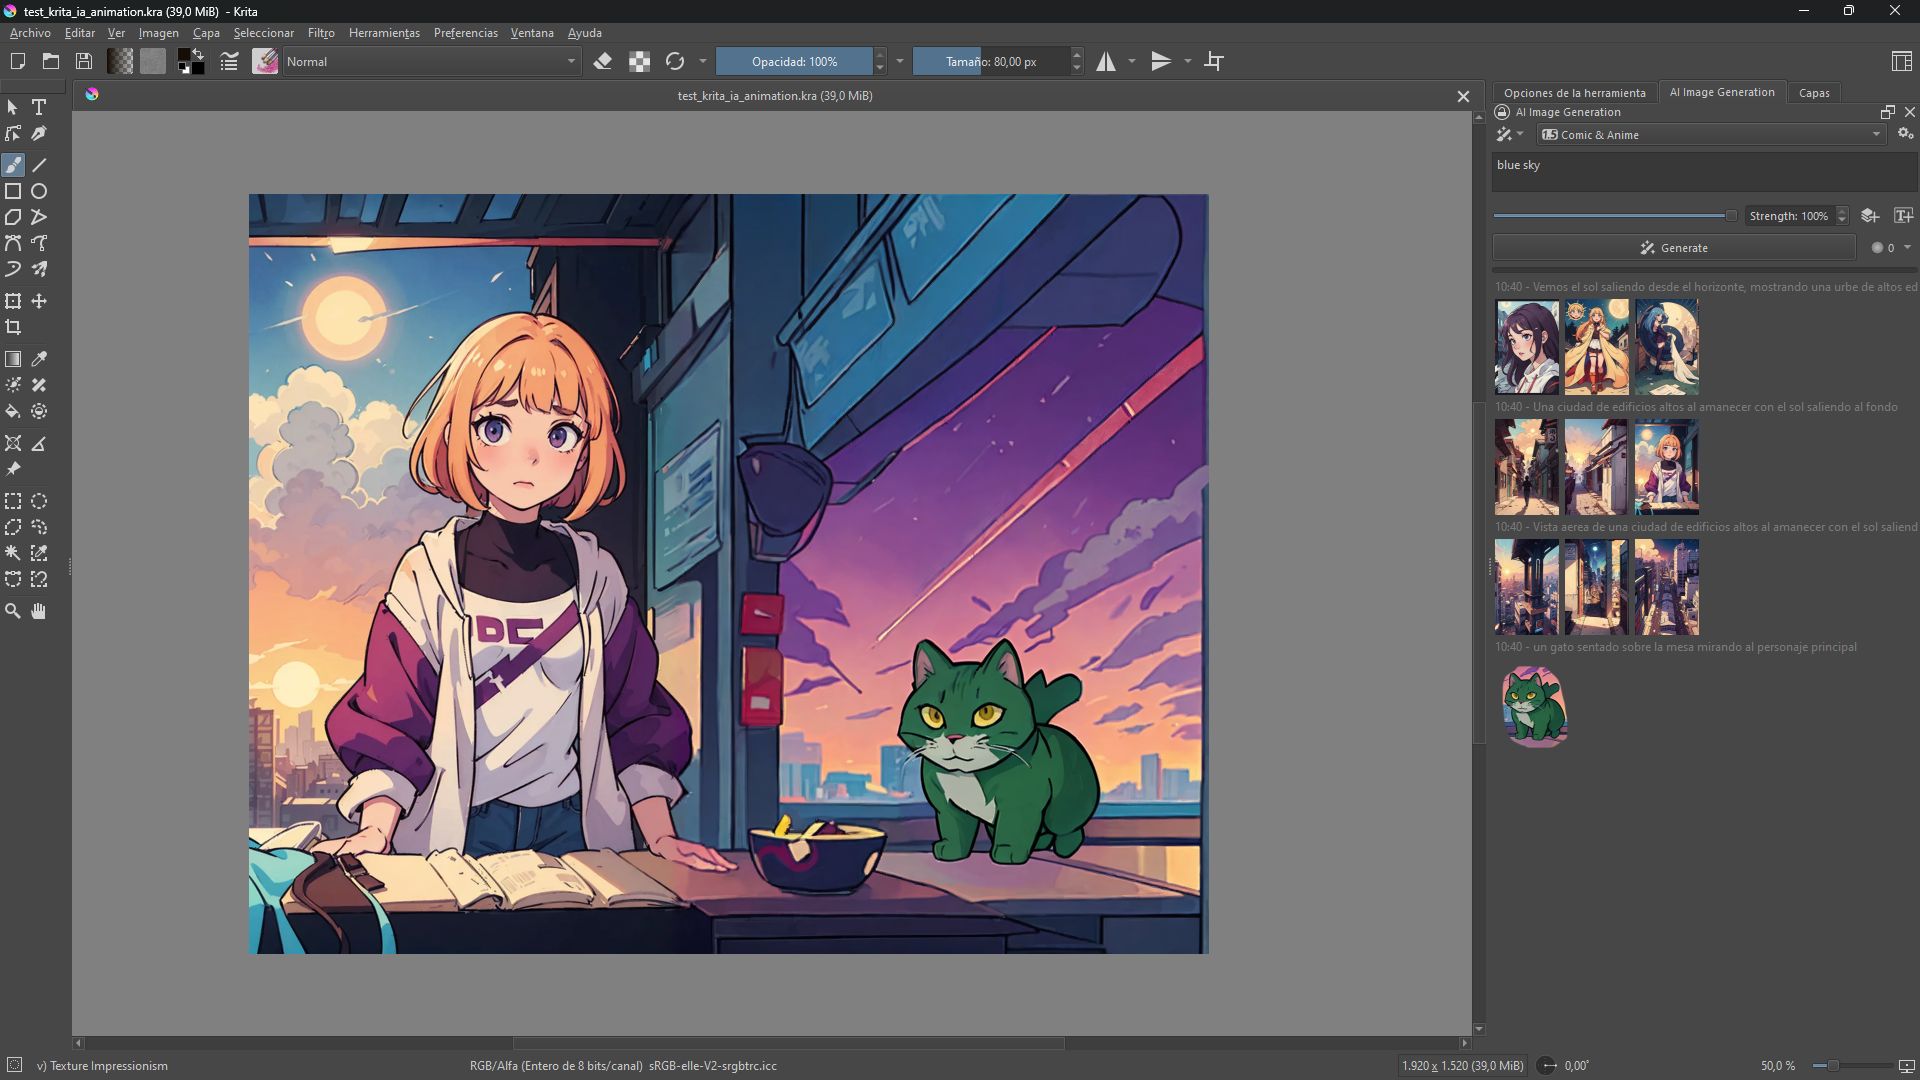Select the Bezier Curve tool

pyautogui.click(x=13, y=243)
